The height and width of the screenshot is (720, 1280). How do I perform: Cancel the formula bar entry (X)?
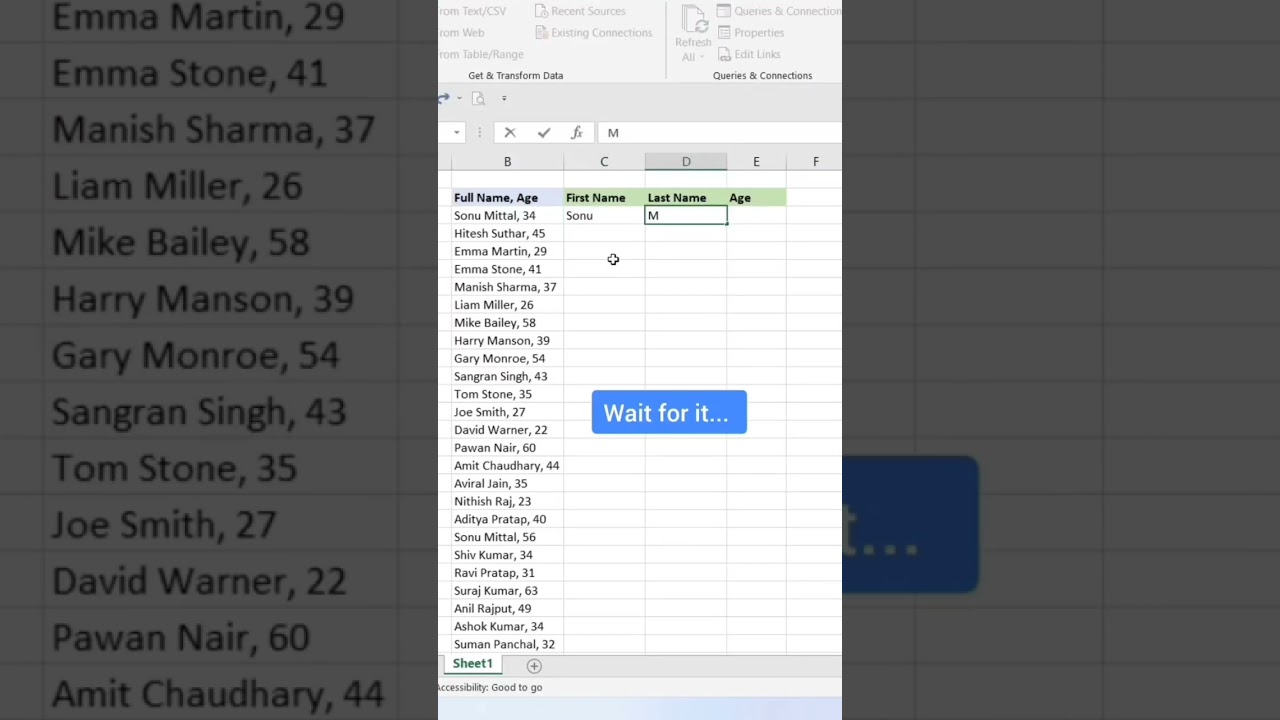(510, 133)
